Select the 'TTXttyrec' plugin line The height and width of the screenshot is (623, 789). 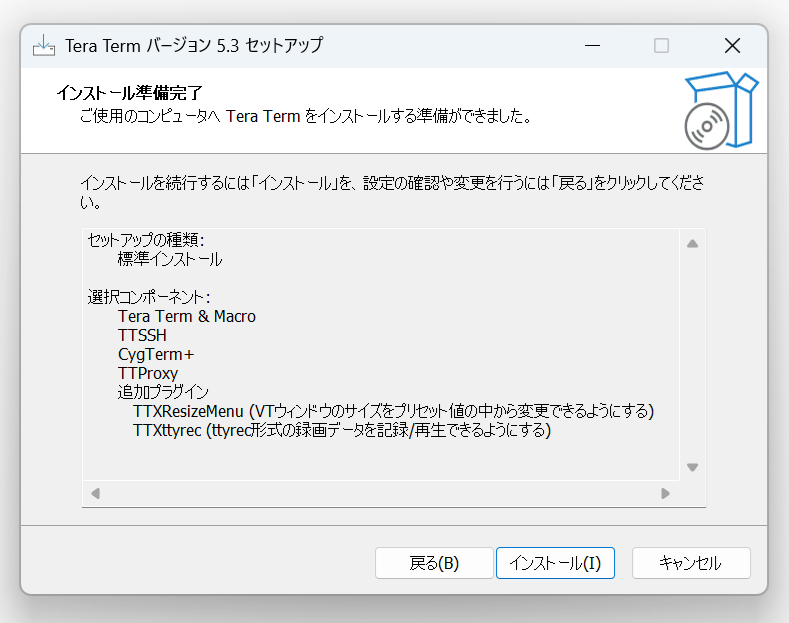[x=342, y=430]
